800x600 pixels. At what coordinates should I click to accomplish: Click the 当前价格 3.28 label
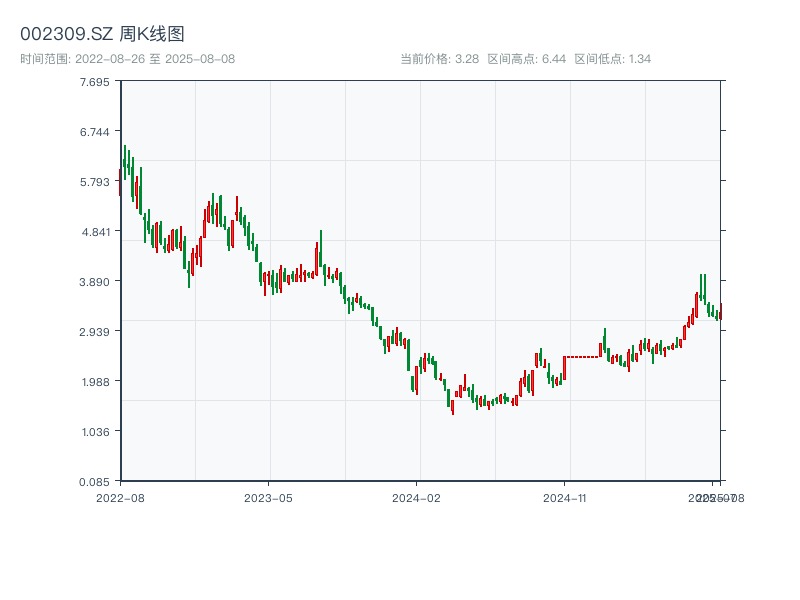click(x=440, y=59)
